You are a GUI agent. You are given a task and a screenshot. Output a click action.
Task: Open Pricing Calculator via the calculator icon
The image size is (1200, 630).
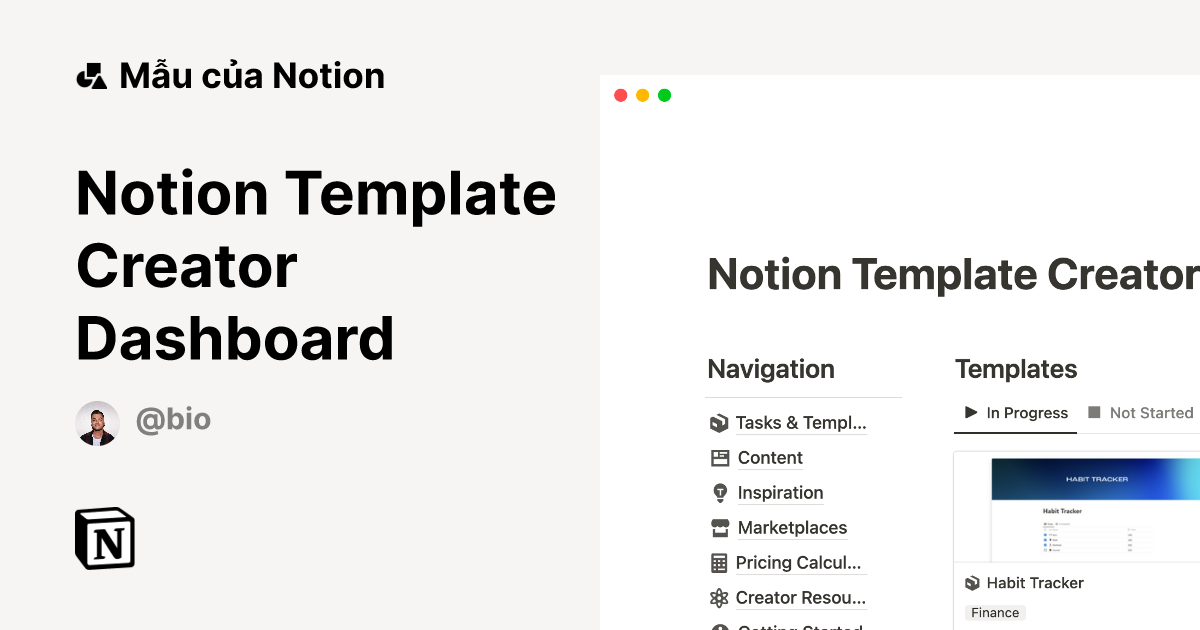point(718,563)
